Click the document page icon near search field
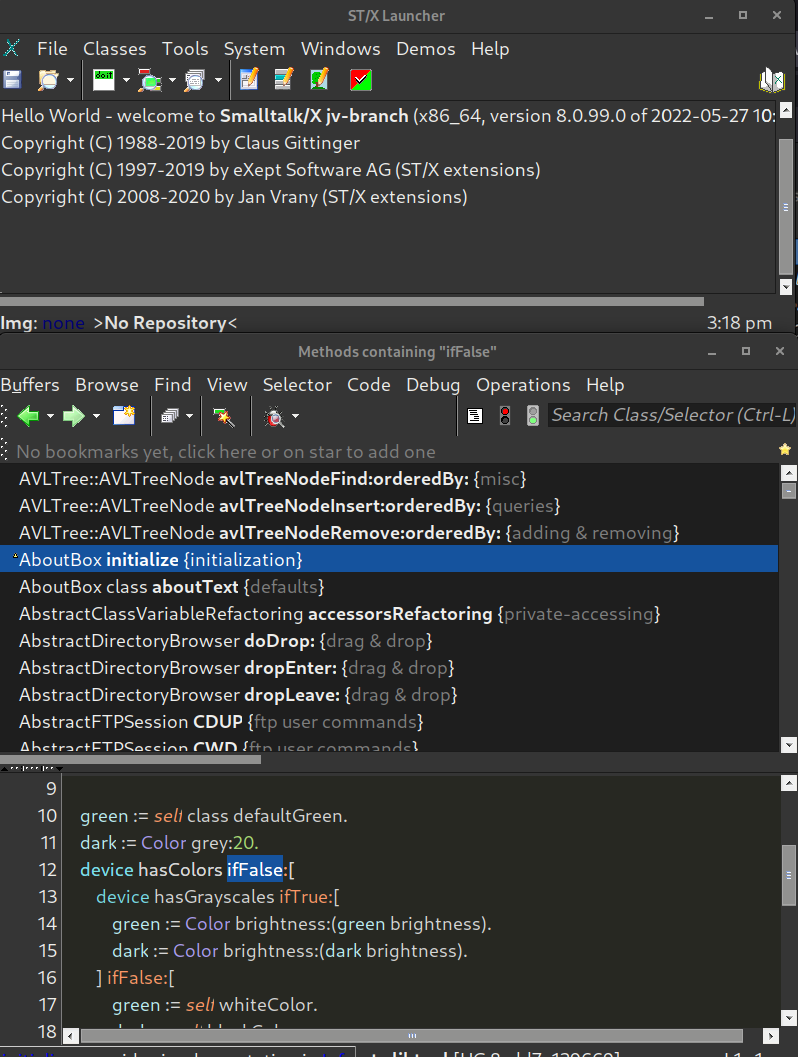Screen dimensions: 798x1057 pyautogui.click(x=475, y=416)
